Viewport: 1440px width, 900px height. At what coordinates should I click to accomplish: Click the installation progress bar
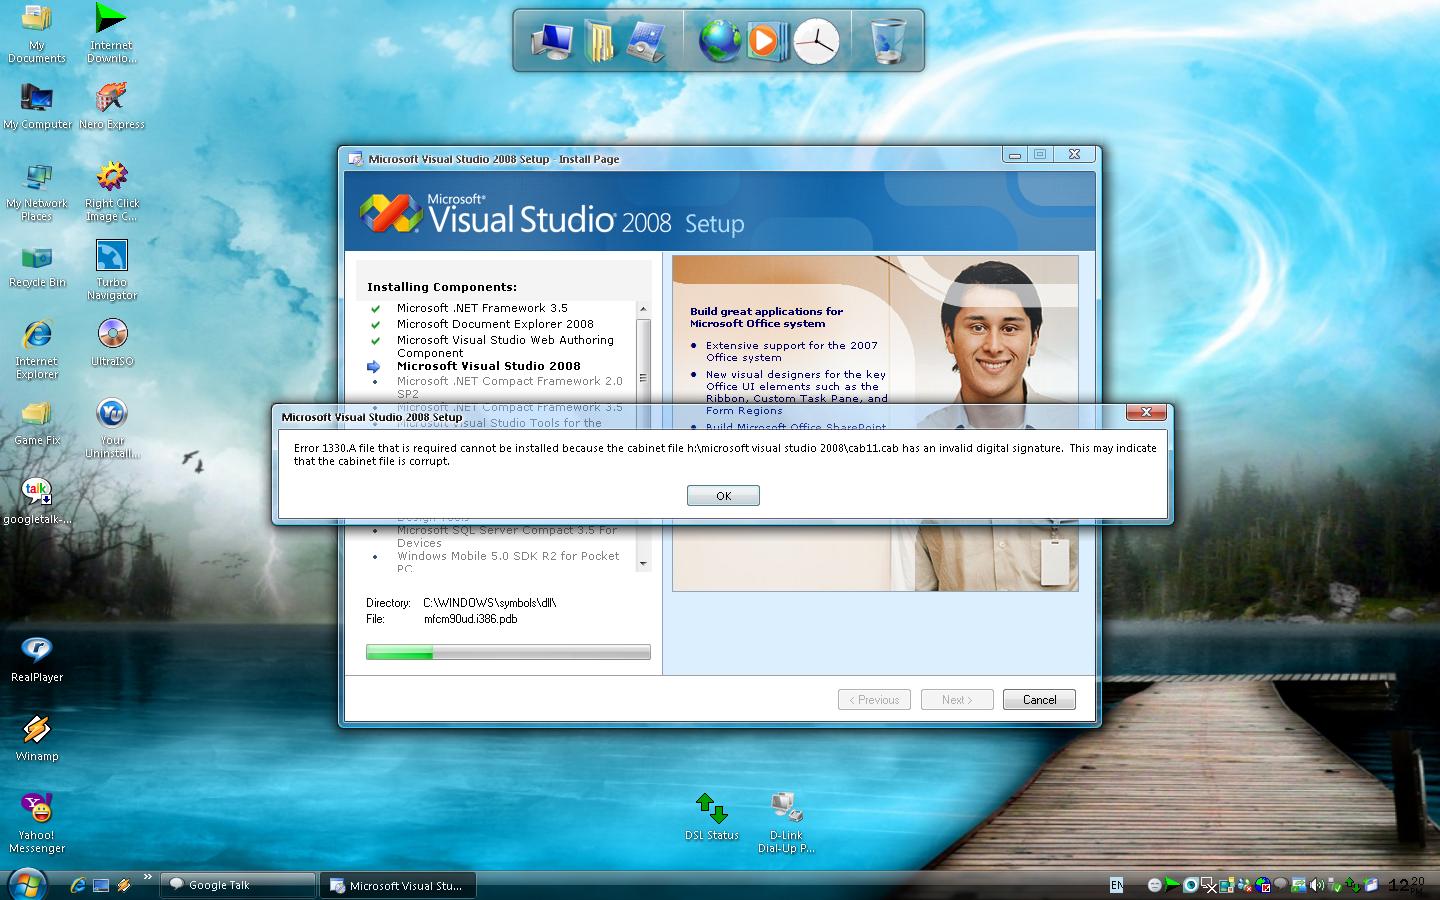pyautogui.click(x=508, y=653)
